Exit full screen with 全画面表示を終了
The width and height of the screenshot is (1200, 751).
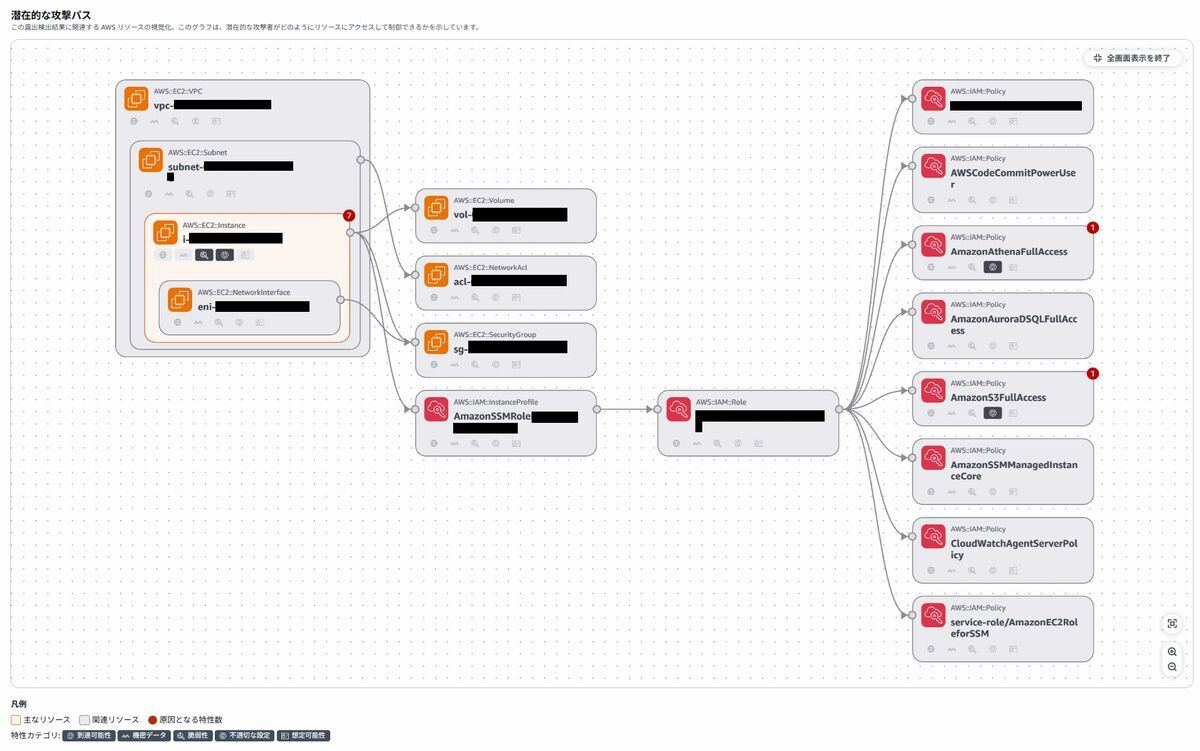(x=1132, y=58)
